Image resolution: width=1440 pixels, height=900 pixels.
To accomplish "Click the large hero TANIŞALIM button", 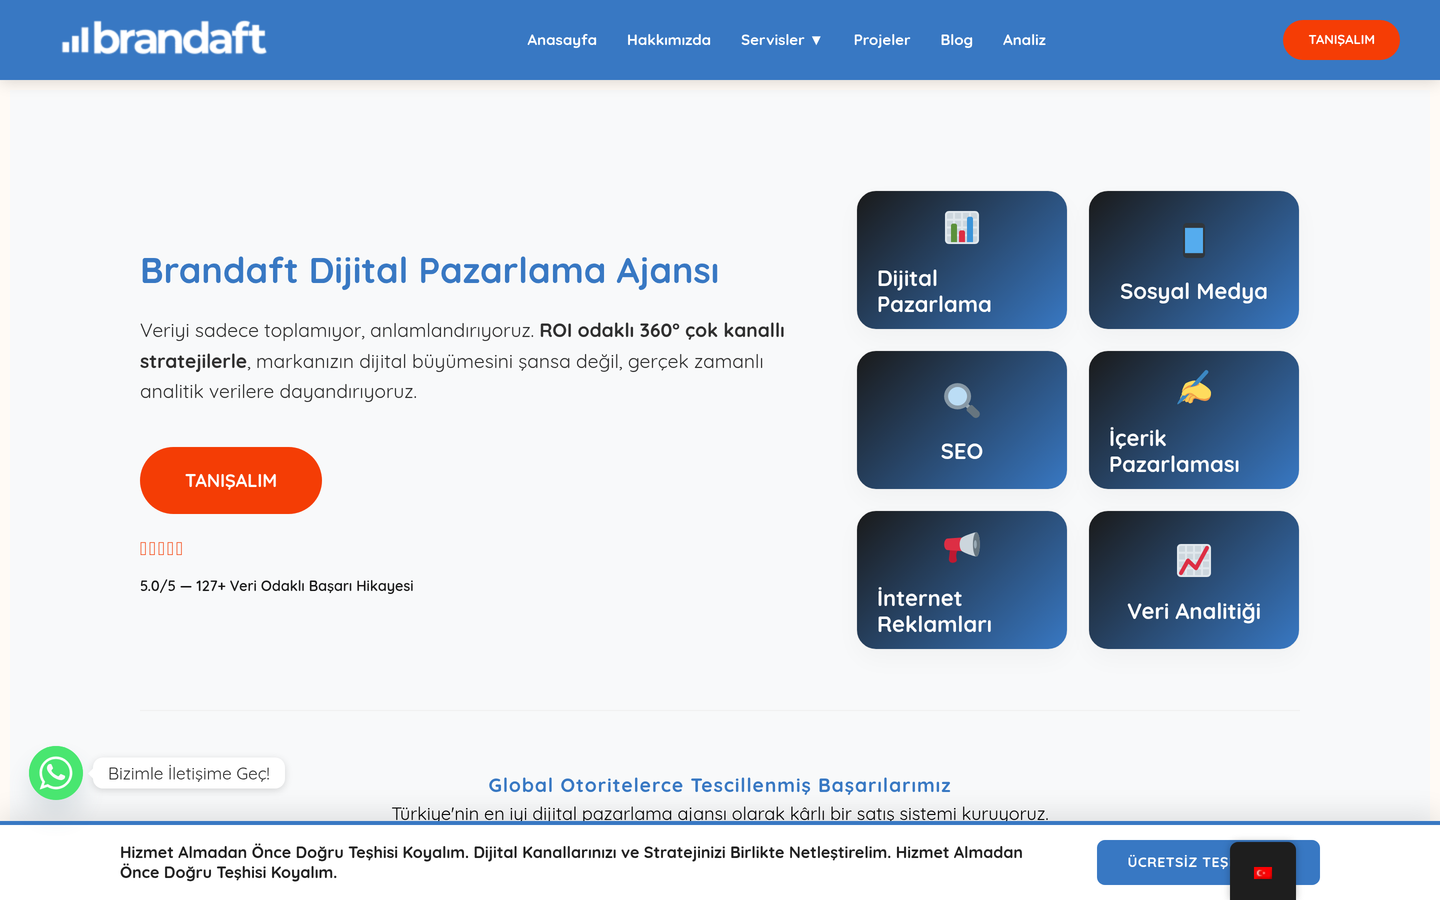I will coord(231,480).
